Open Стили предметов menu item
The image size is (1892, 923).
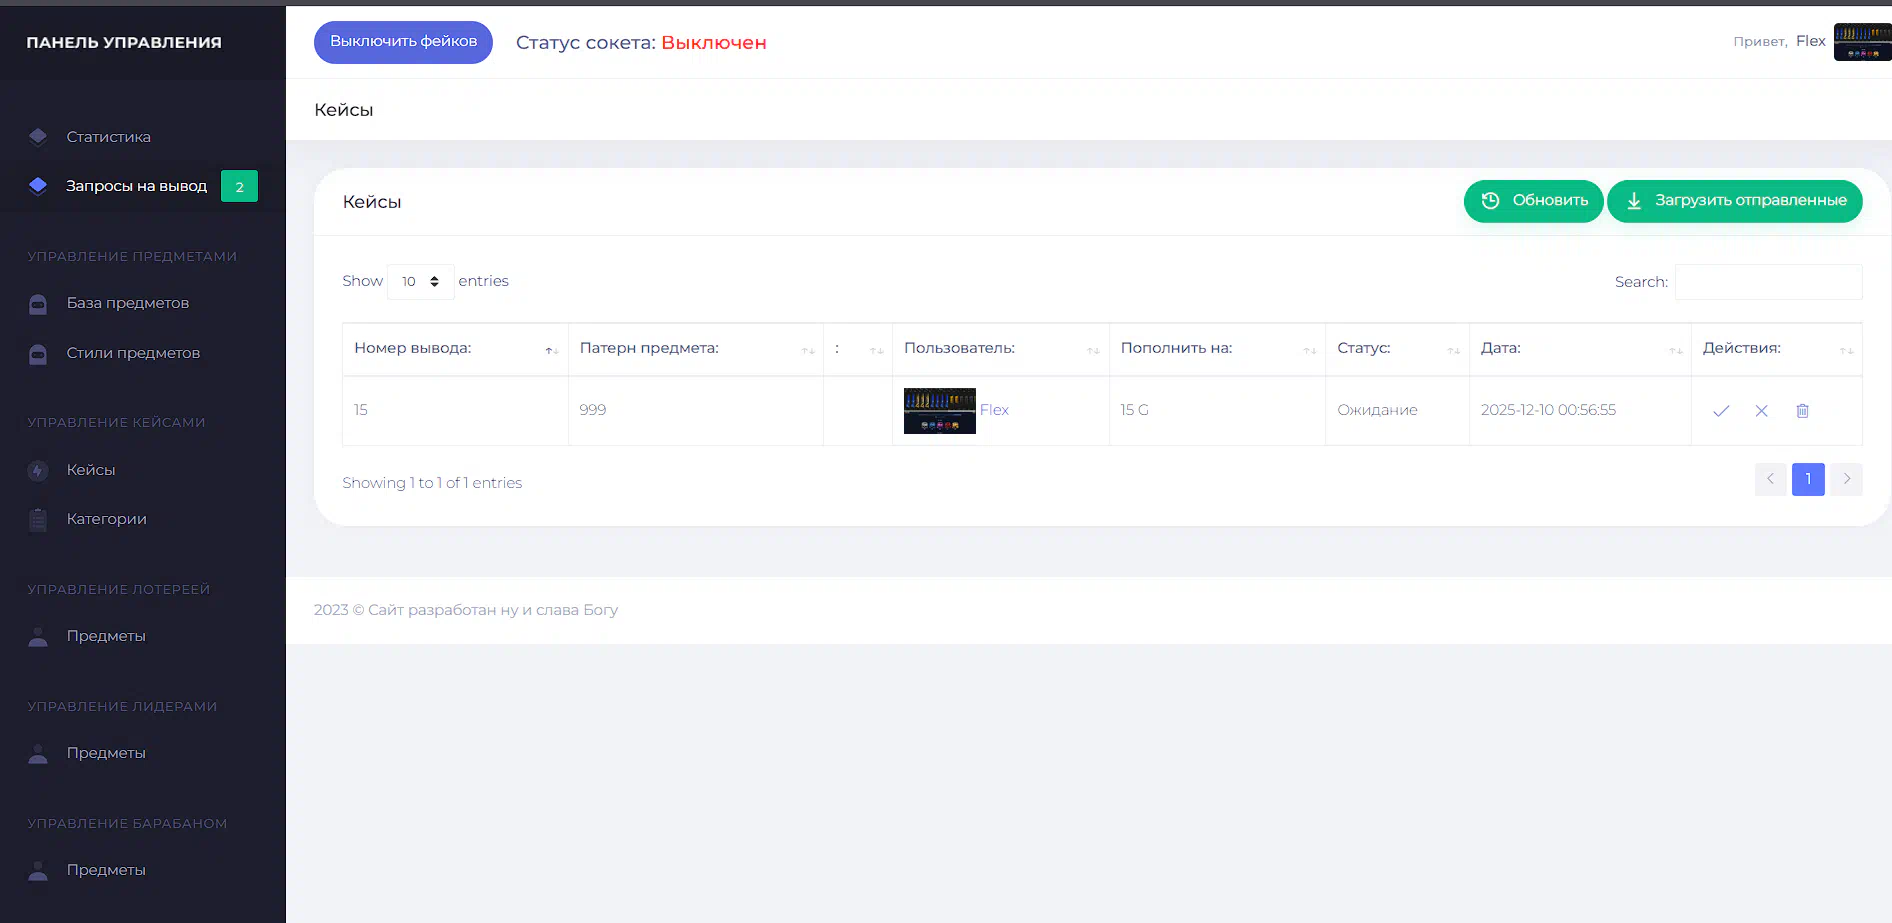pos(133,353)
